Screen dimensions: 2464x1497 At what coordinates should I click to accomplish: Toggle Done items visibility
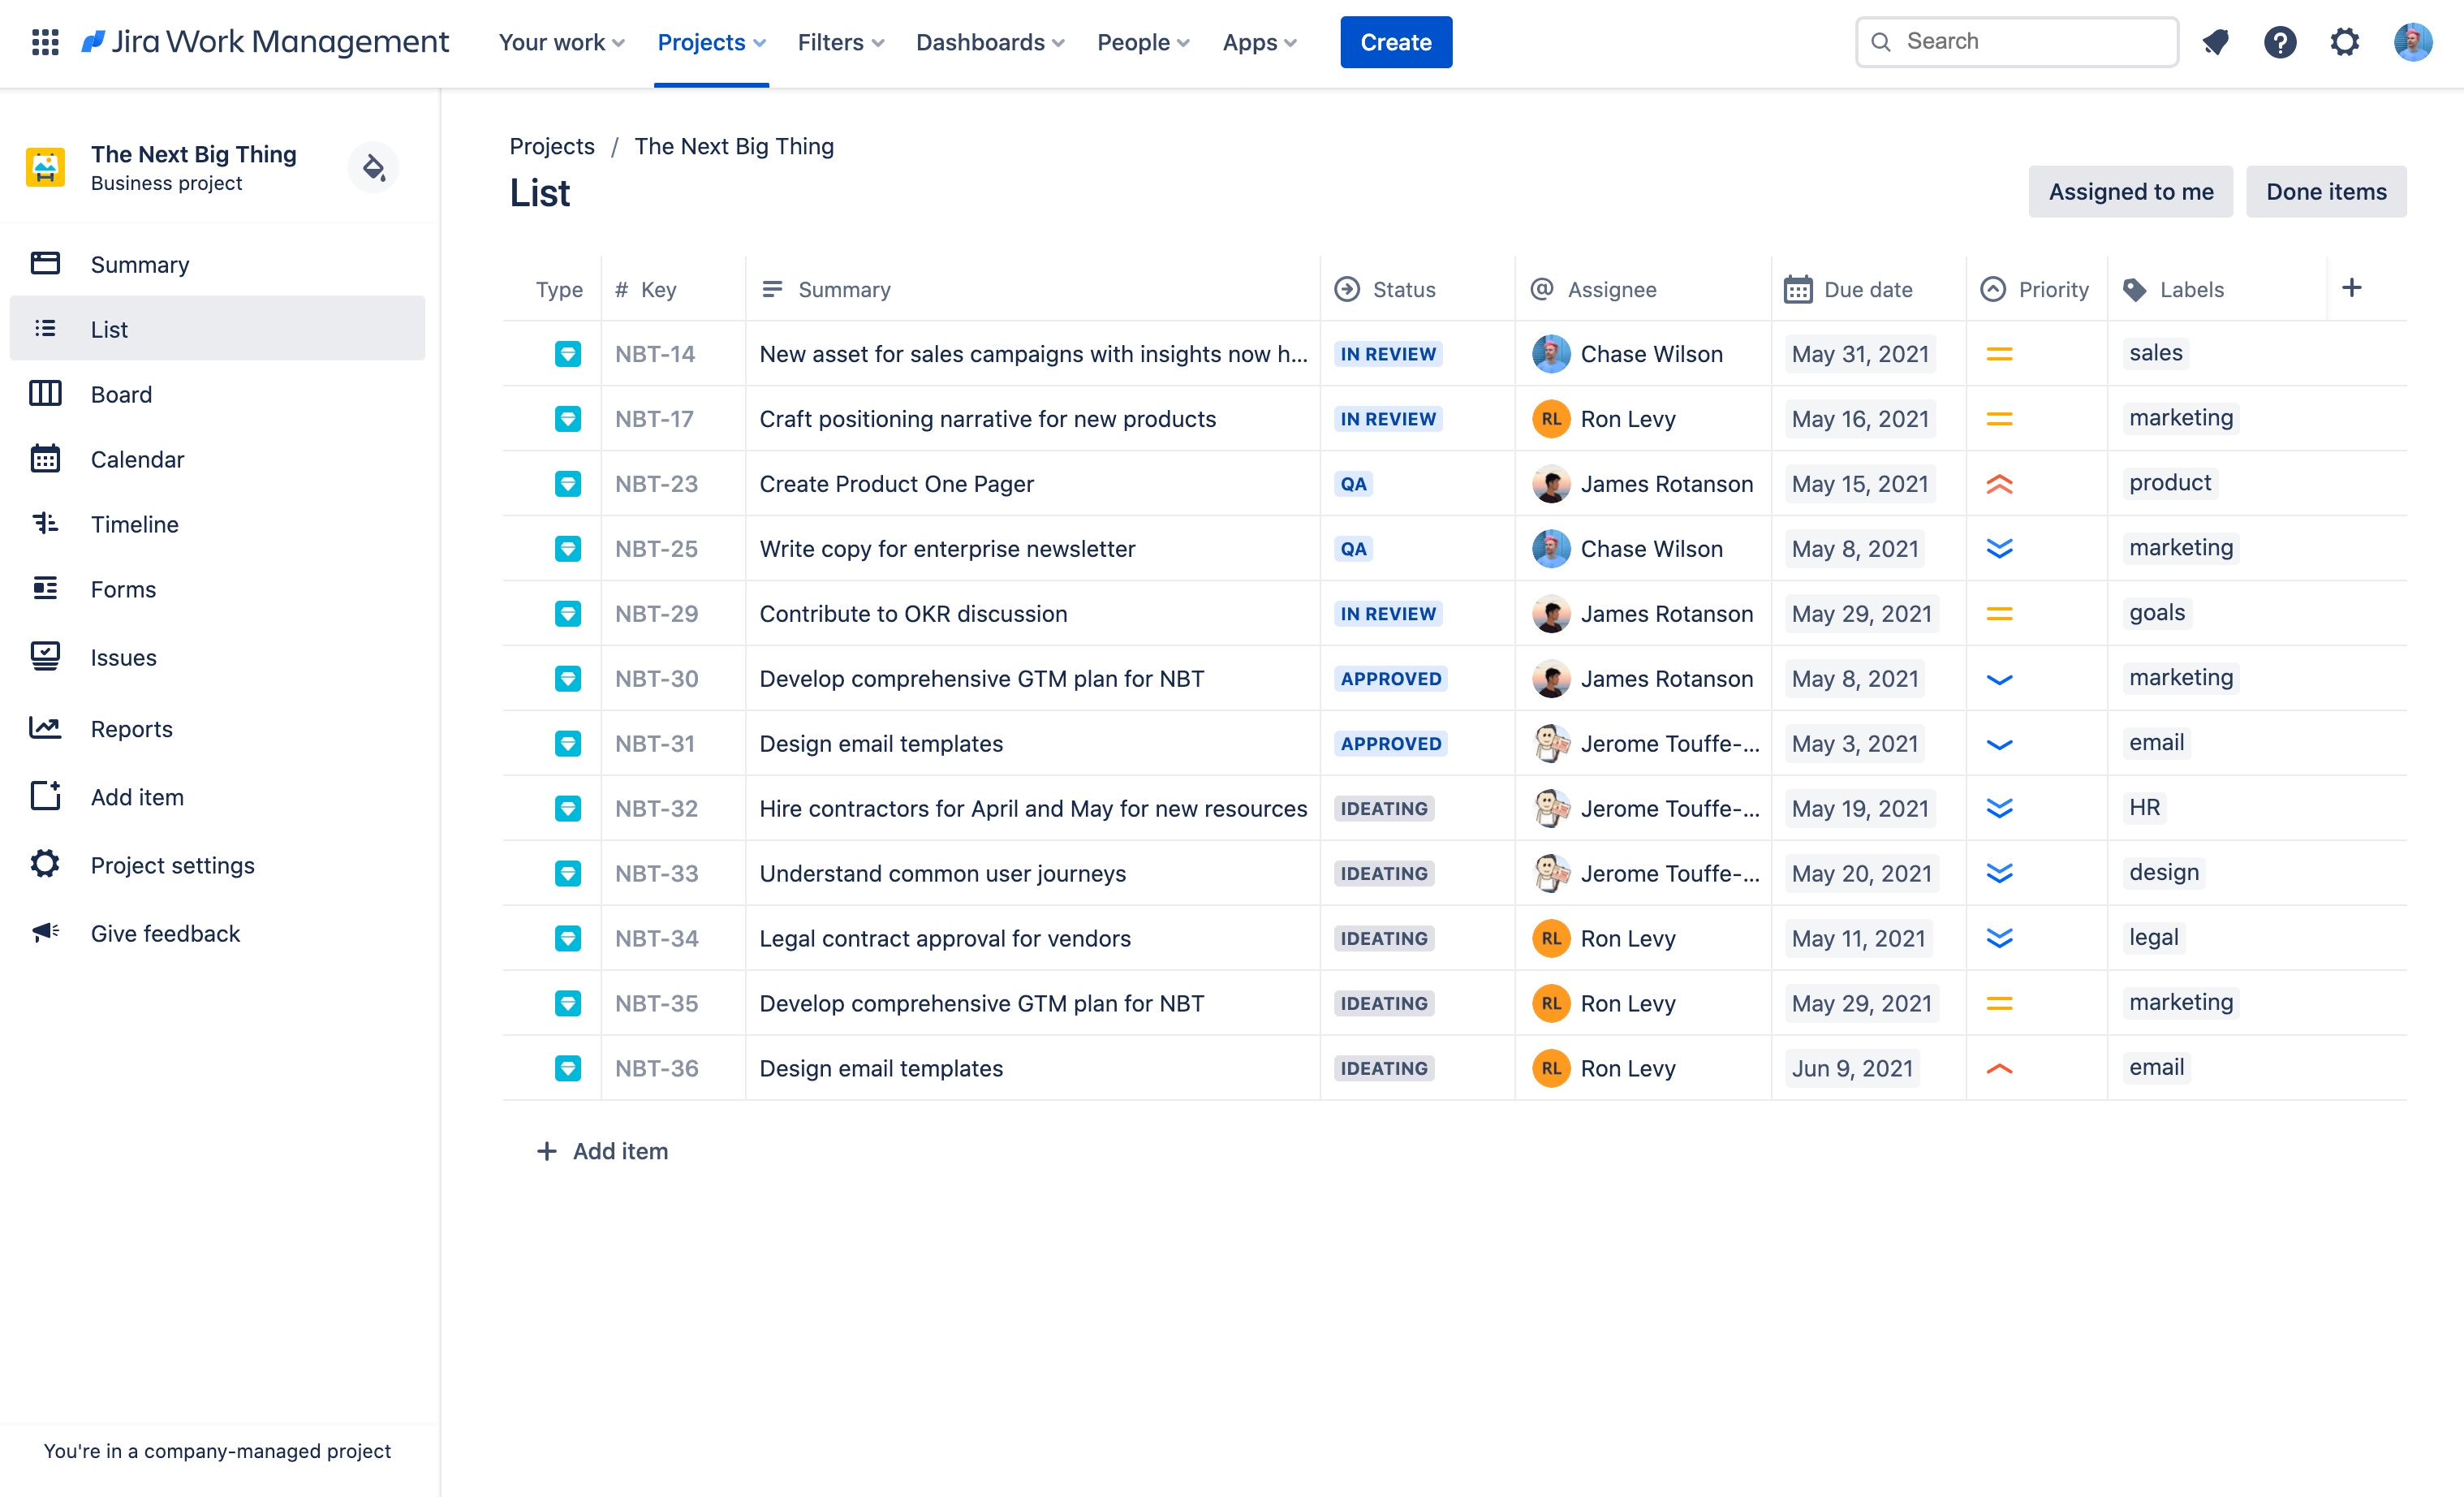(2326, 191)
